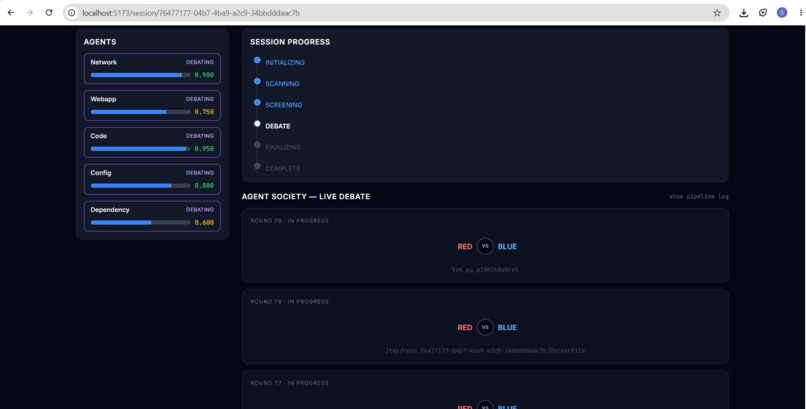Click BLUE in the Round 79 card

point(507,247)
